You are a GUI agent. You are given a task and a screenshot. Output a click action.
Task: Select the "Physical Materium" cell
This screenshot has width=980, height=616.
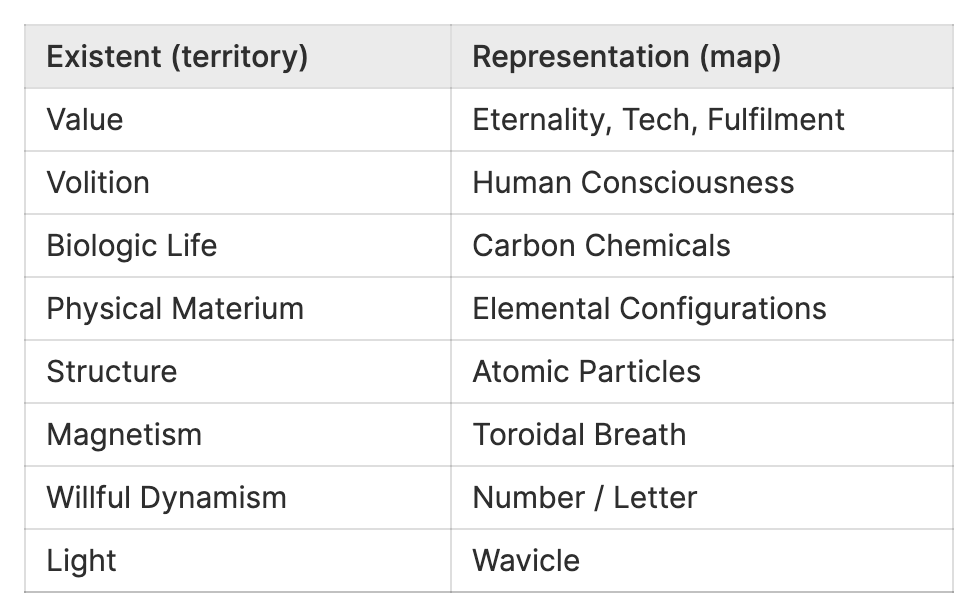(x=175, y=309)
